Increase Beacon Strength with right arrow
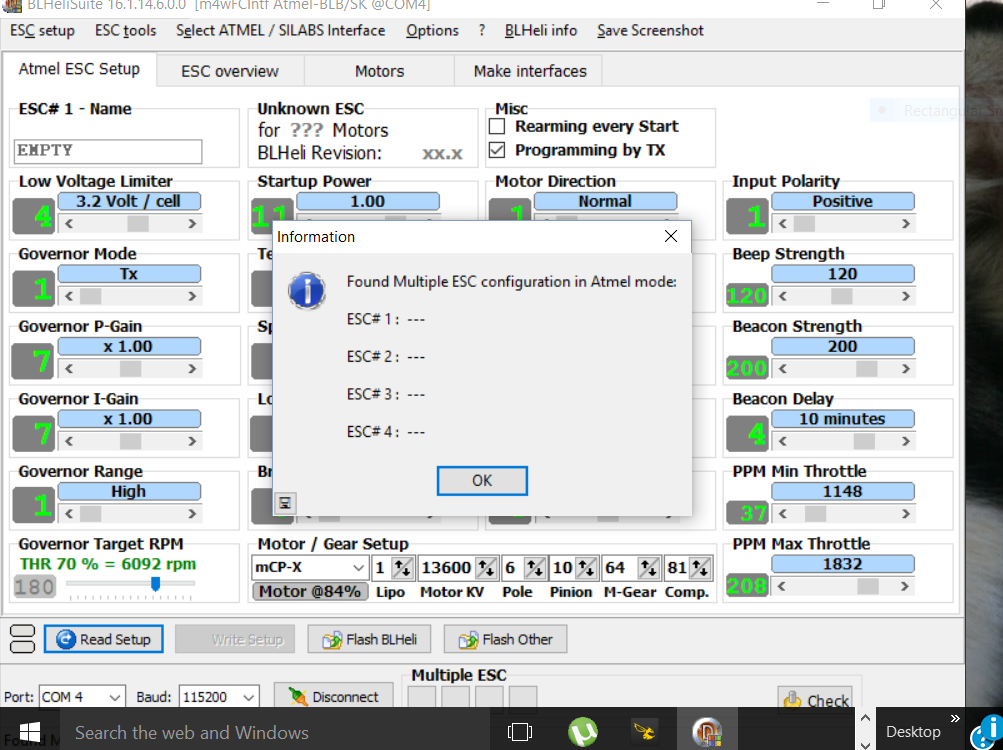1003x750 pixels. point(906,369)
